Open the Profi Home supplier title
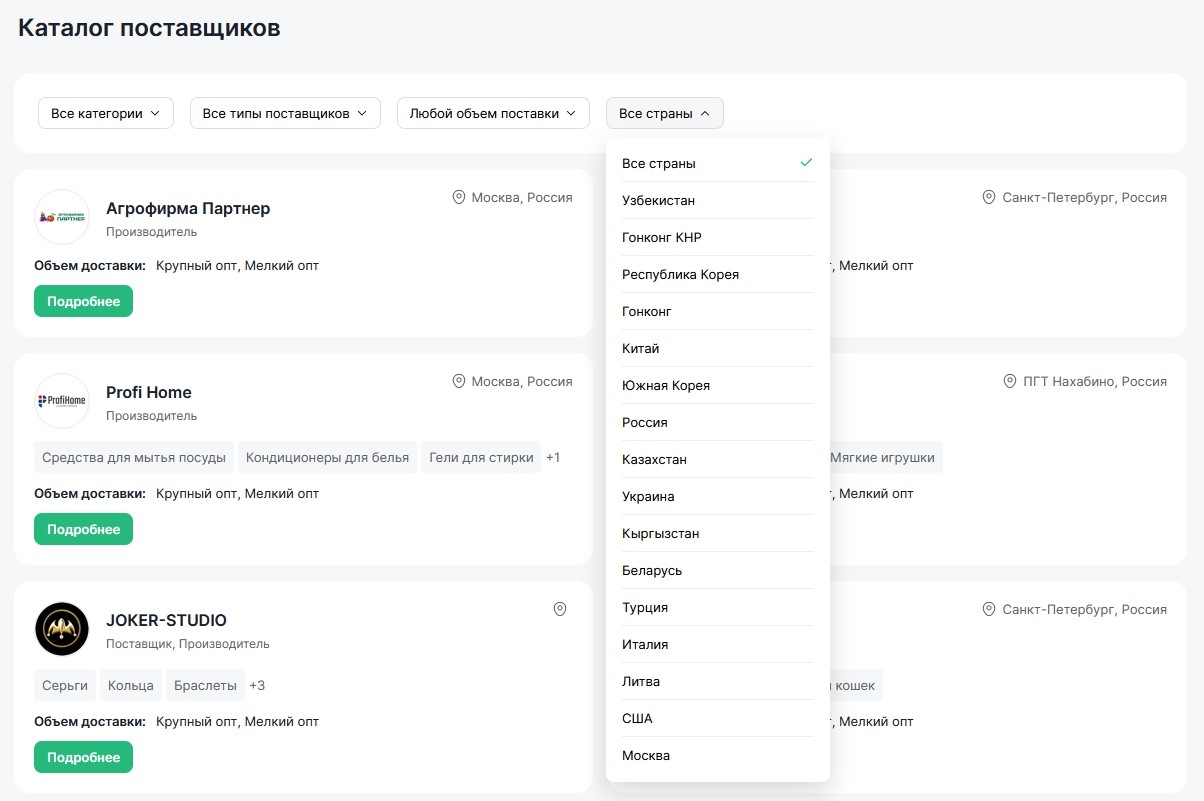1204x801 pixels. click(x=149, y=392)
